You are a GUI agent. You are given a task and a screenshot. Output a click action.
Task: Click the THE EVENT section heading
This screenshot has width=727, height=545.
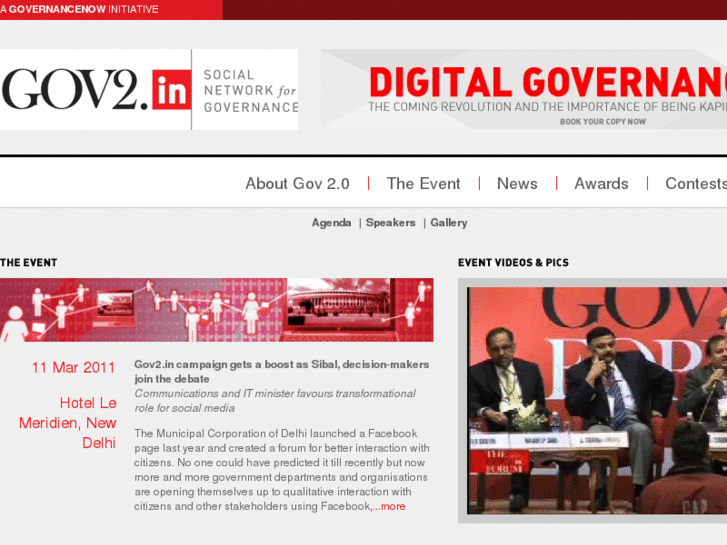tap(28, 263)
